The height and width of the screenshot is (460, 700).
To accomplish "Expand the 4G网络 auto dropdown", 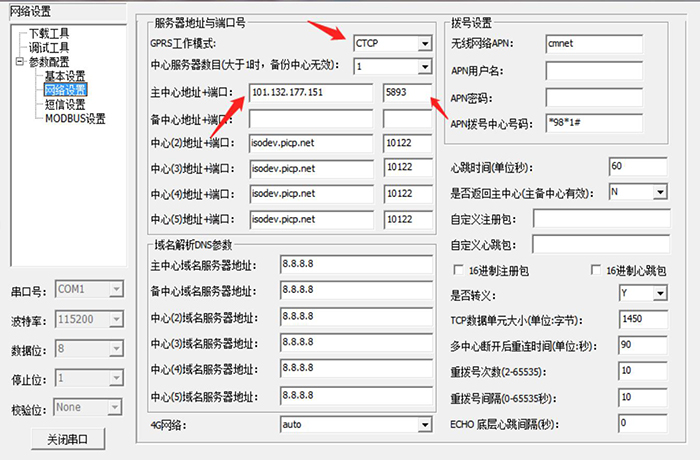I will pos(423,425).
